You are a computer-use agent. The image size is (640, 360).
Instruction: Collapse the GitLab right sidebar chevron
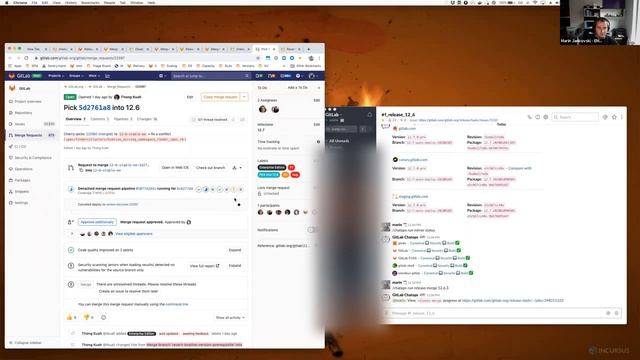319,88
